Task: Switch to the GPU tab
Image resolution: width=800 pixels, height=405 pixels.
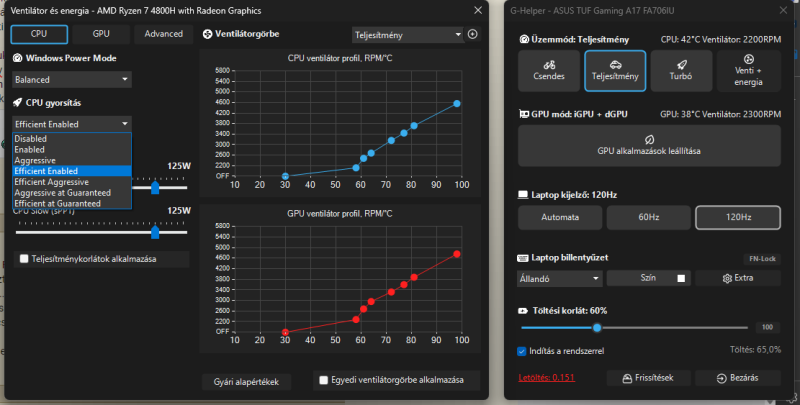Action: pyautogui.click(x=101, y=34)
